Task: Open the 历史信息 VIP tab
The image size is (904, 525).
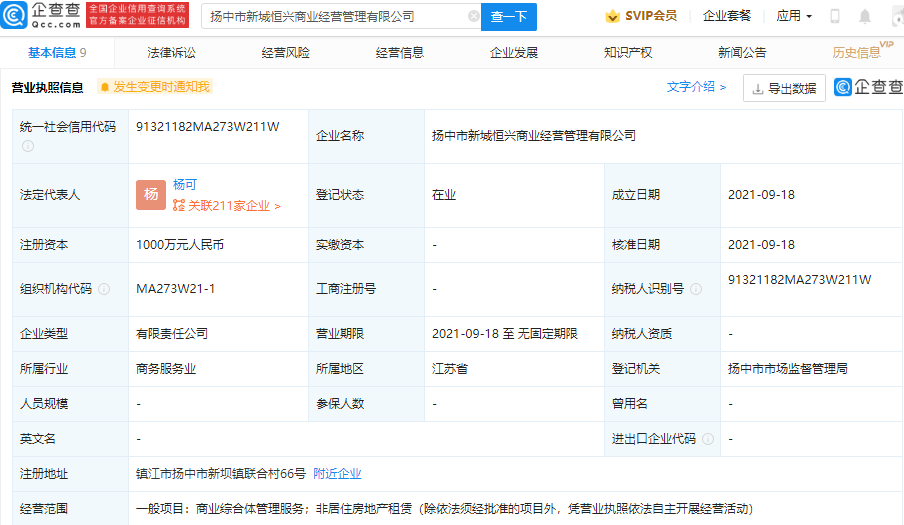Action: click(861, 52)
